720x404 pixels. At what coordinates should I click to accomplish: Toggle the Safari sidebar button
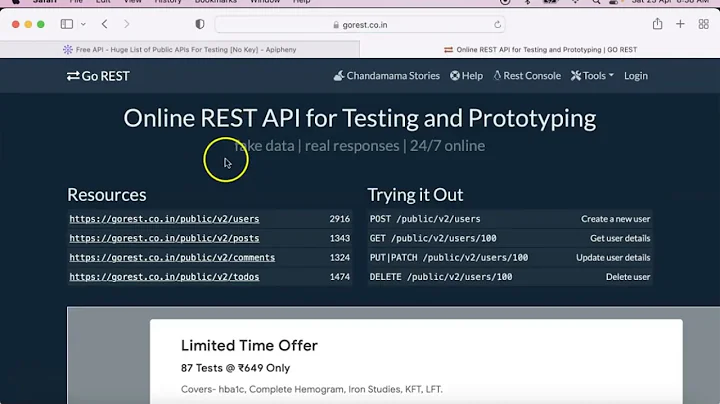[x=67, y=24]
